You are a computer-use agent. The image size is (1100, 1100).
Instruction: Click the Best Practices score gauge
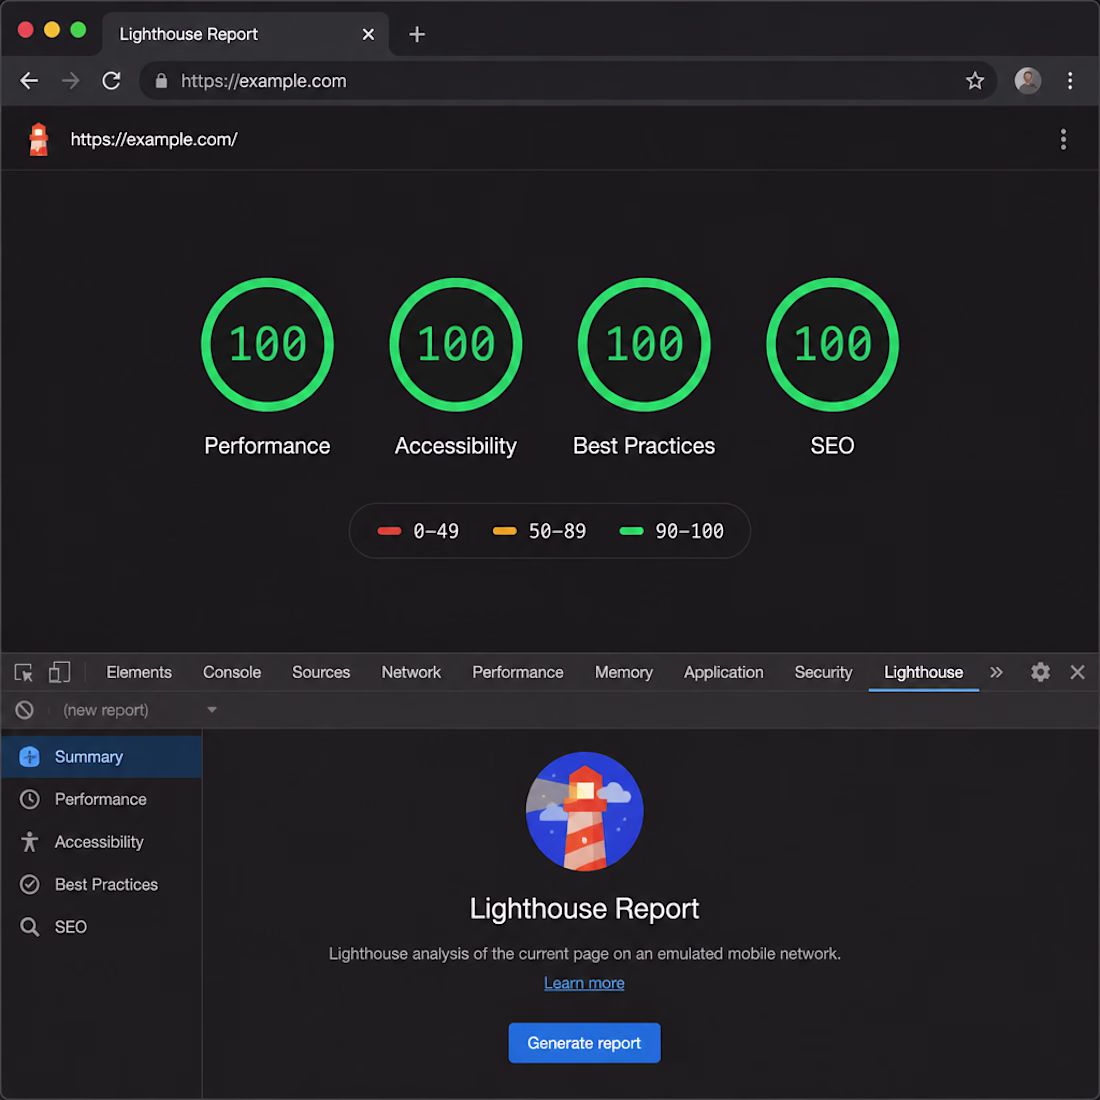pos(644,344)
